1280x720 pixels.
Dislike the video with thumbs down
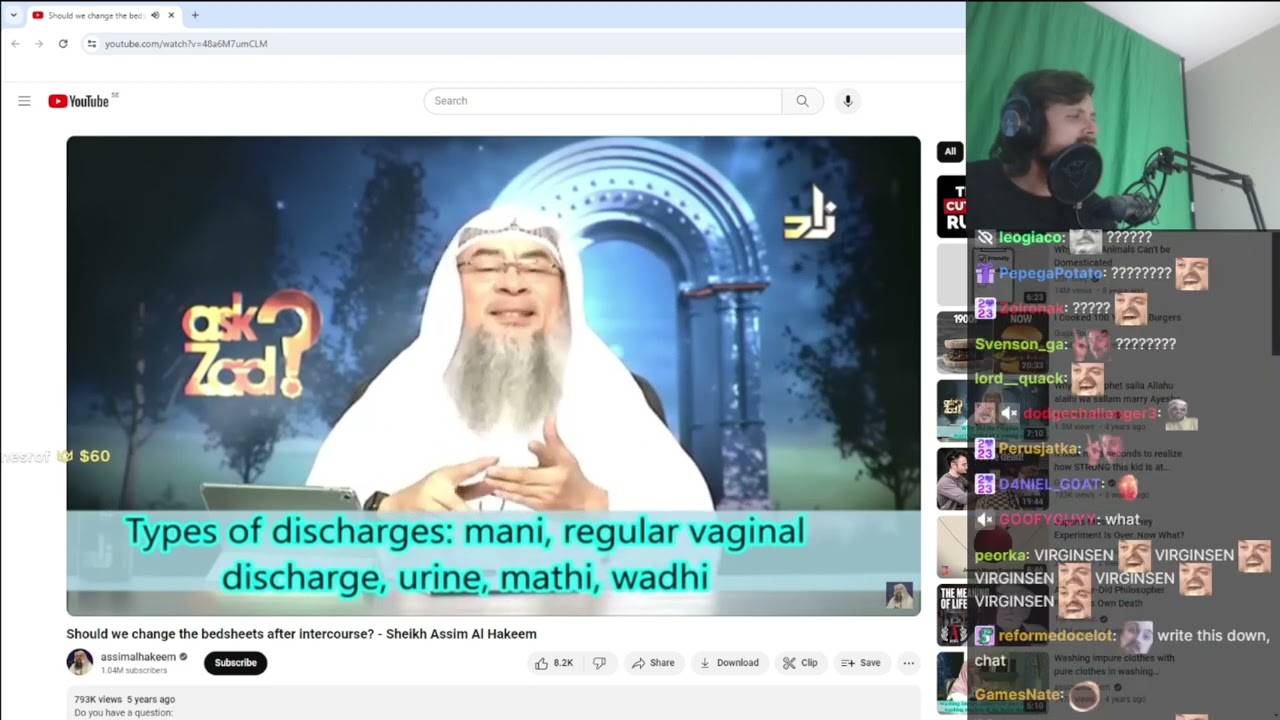click(599, 663)
